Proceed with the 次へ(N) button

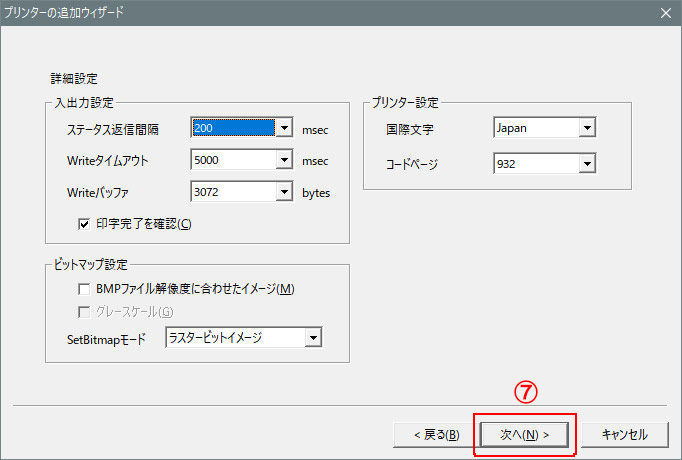[525, 434]
